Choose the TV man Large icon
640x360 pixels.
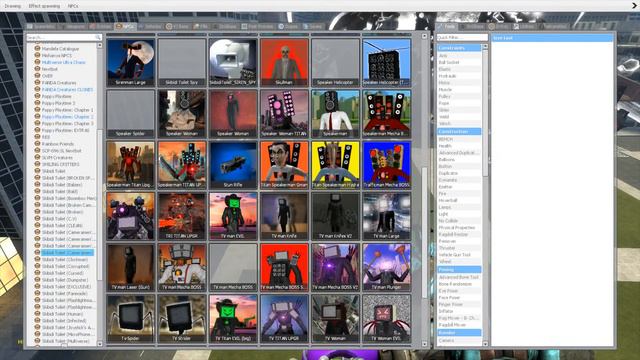(x=387, y=216)
